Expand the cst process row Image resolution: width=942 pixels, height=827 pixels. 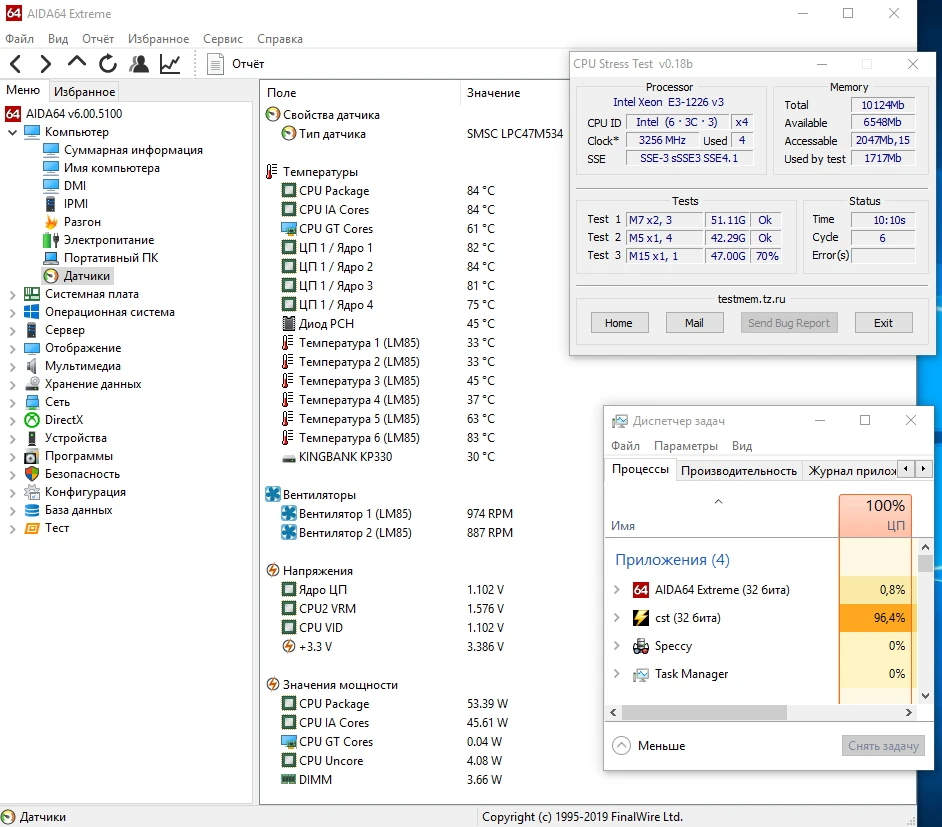point(617,618)
